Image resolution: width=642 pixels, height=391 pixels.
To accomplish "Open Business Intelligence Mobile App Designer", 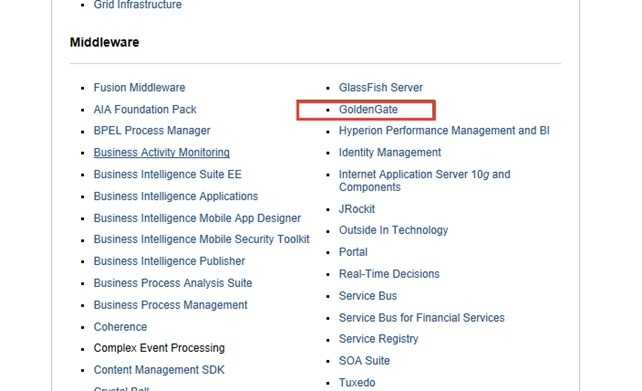I will point(197,218).
